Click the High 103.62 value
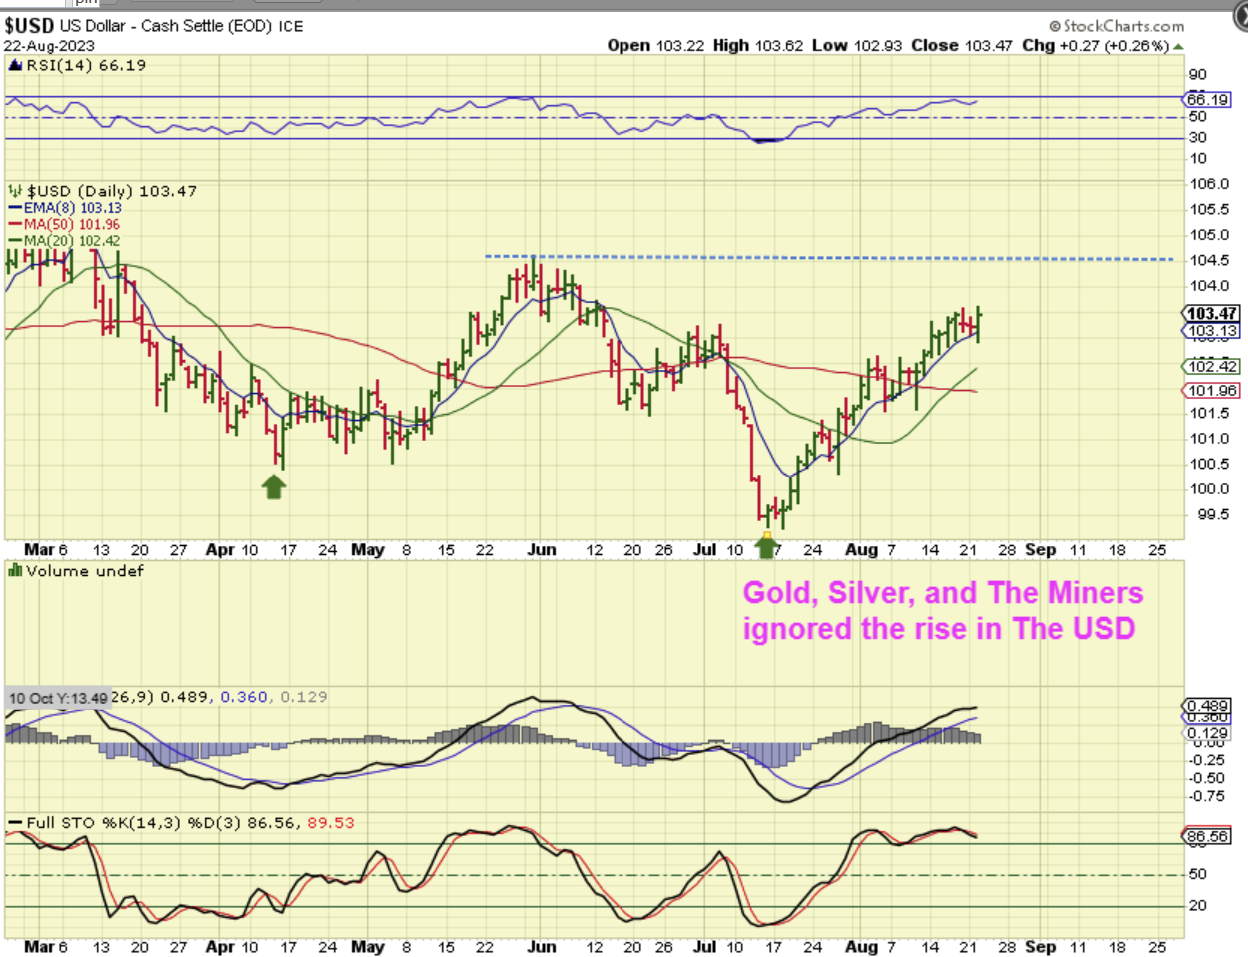The width and height of the screenshot is (1248, 957). click(758, 45)
